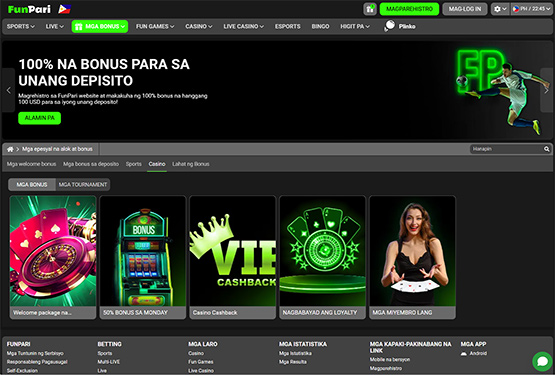Show next banner slide
Viewport: 555px width, 375px height.
(546, 90)
